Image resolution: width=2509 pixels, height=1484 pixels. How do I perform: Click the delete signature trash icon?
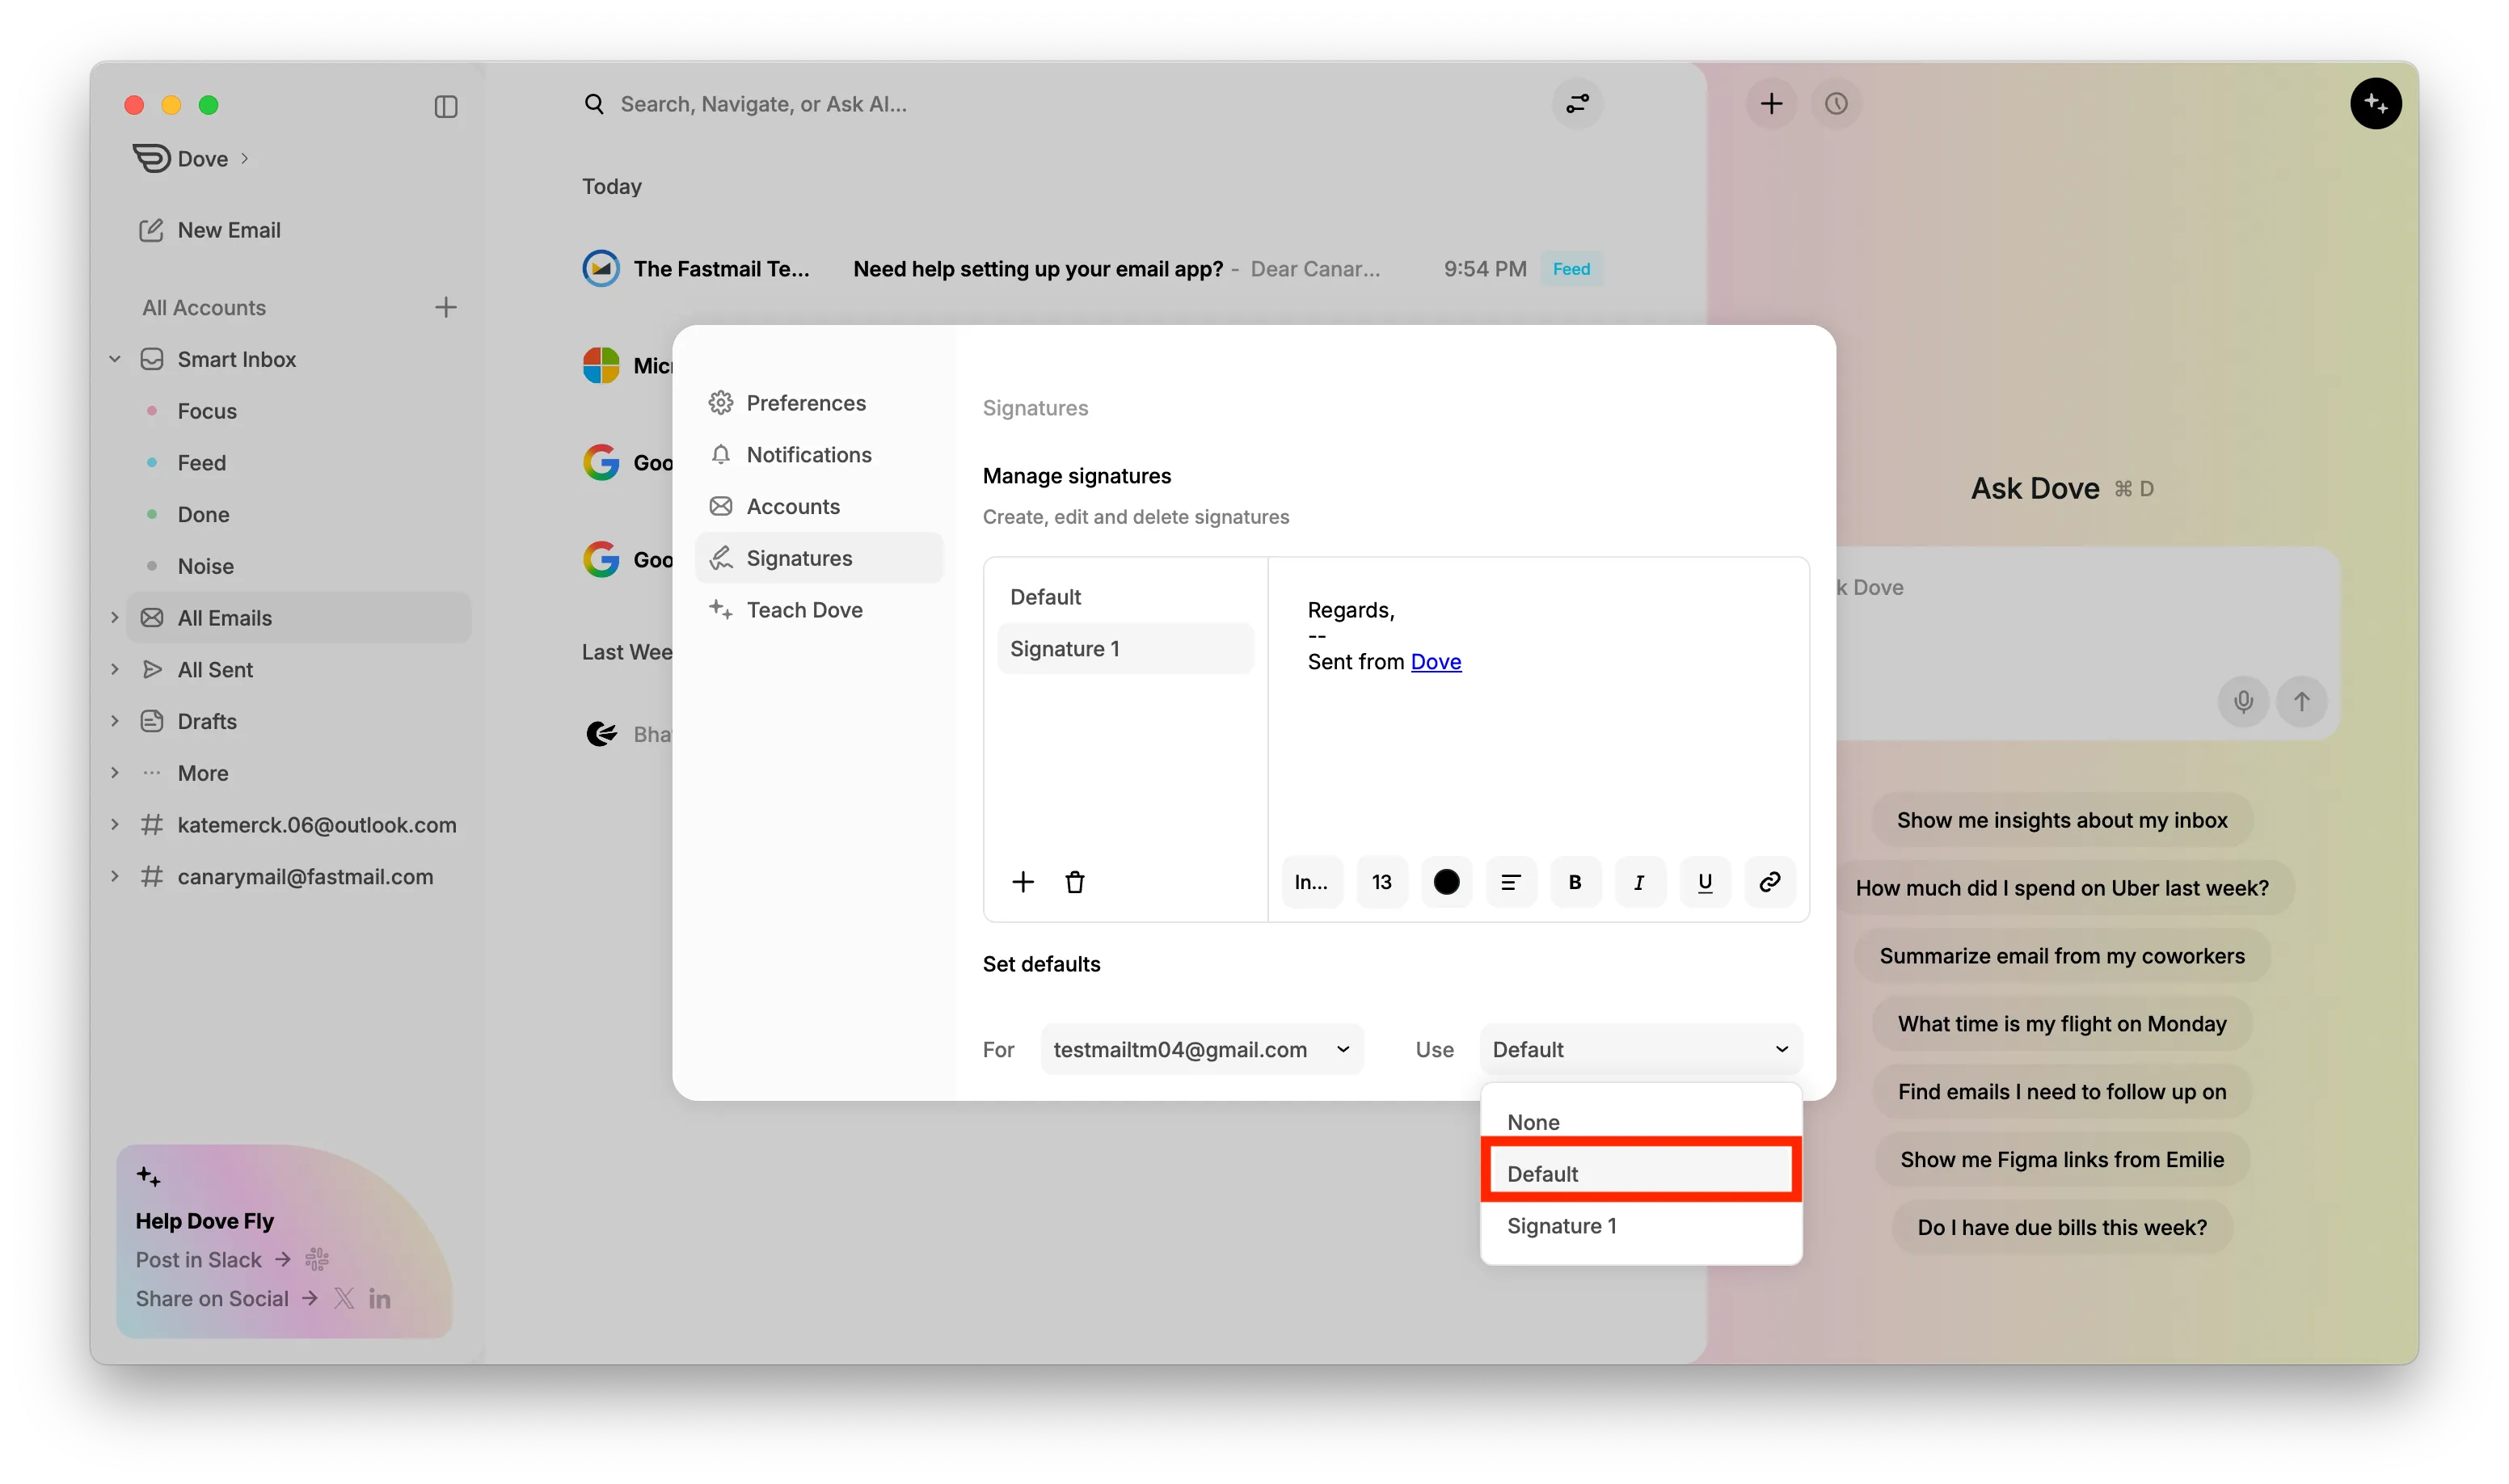1074,882
